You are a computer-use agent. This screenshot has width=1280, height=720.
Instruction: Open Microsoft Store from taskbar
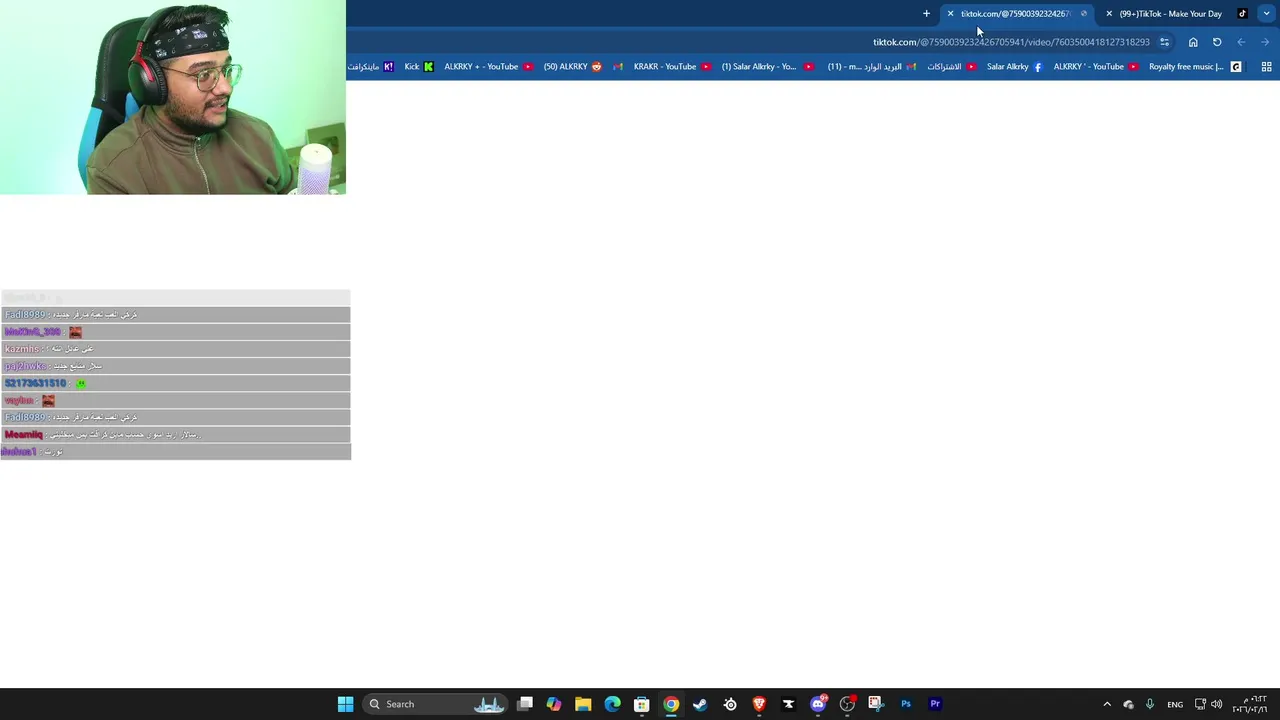pos(642,704)
